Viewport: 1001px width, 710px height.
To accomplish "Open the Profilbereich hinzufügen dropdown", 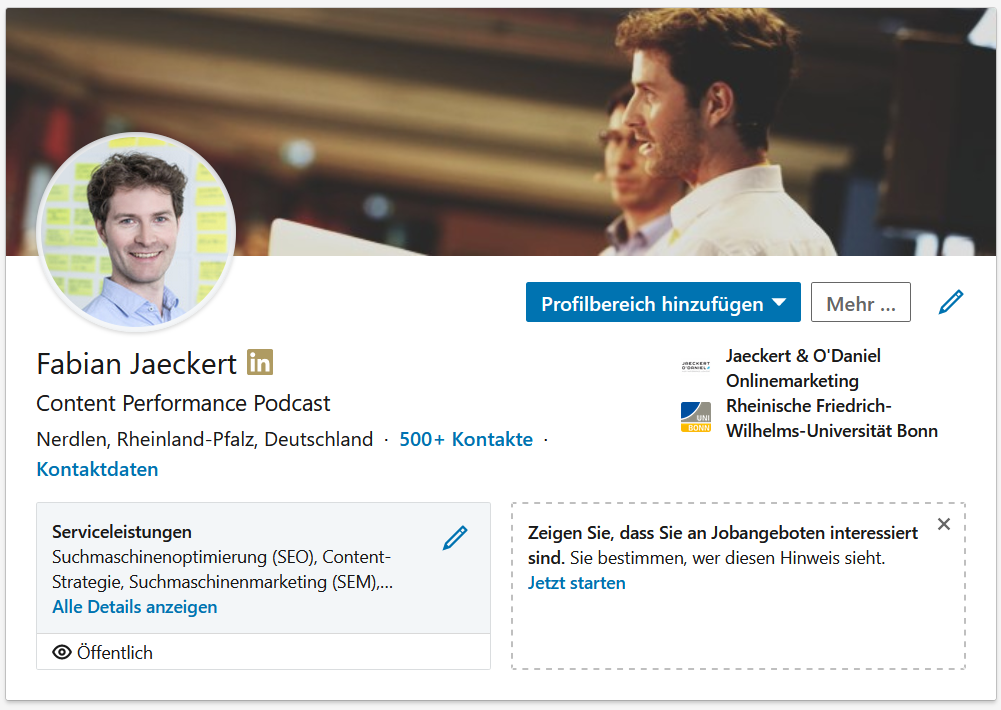I will pyautogui.click(x=663, y=302).
